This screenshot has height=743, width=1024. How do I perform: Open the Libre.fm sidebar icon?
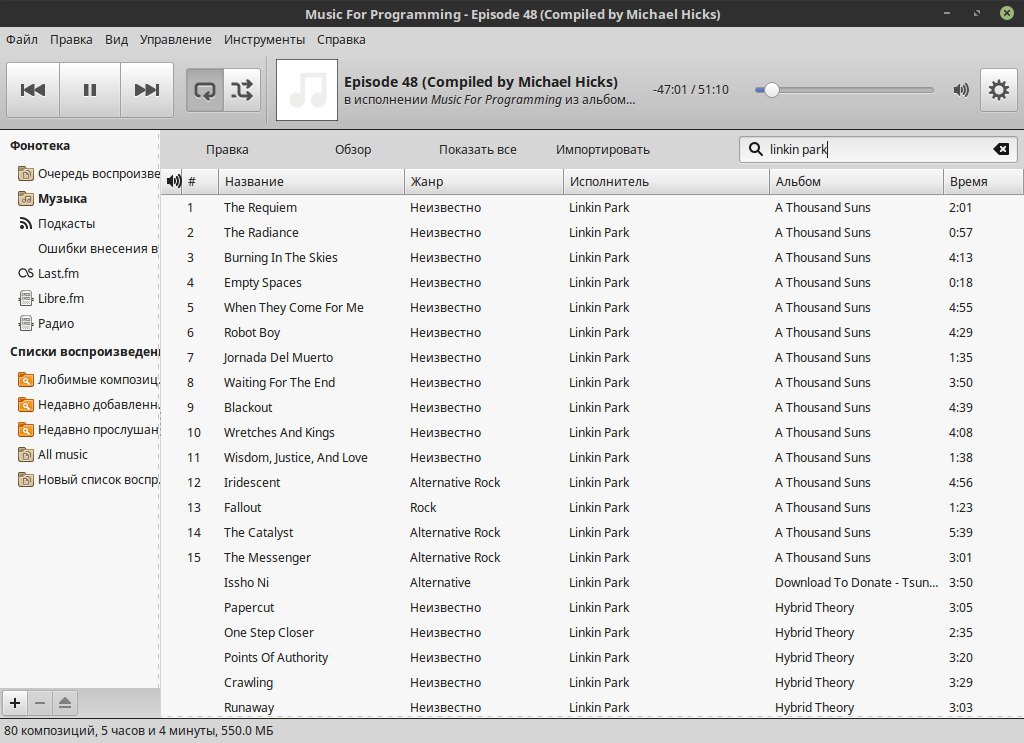(25, 298)
